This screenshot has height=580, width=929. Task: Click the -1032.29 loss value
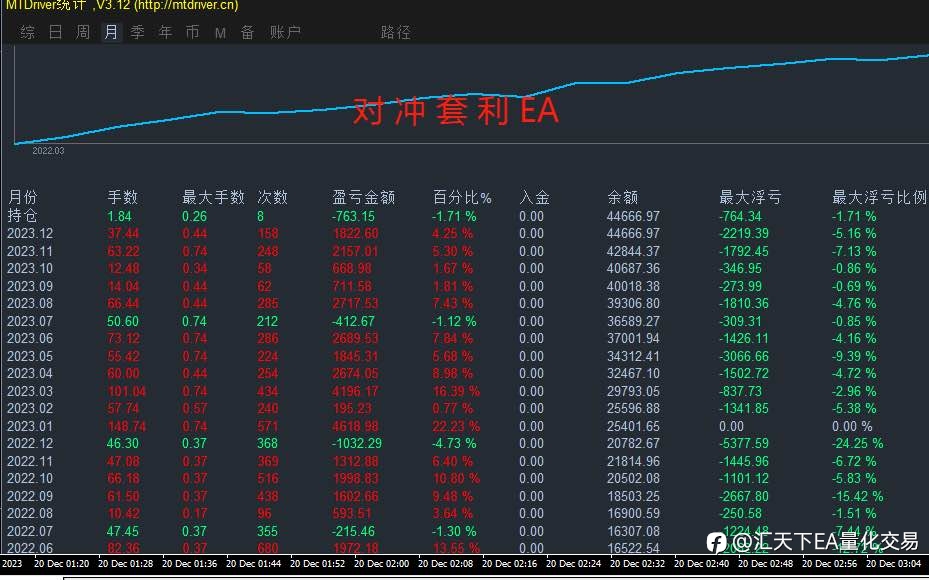coord(357,443)
